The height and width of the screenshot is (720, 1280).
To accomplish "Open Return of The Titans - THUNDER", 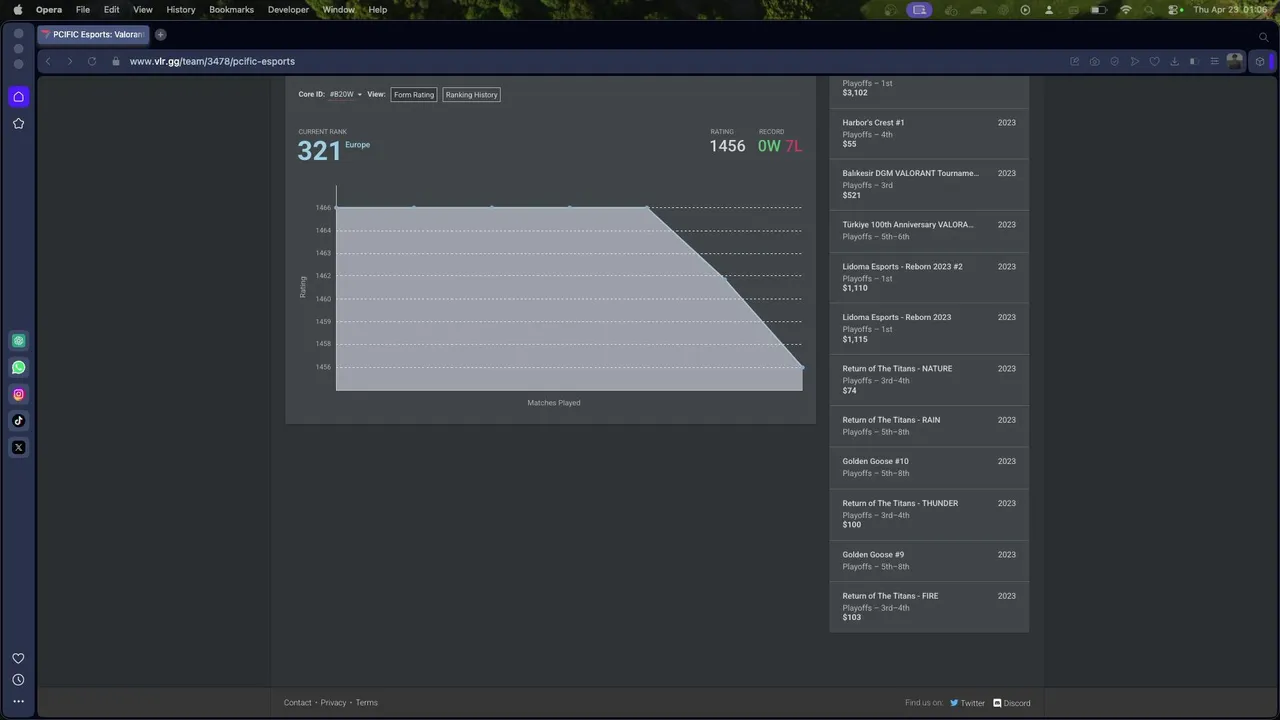I will coord(929,514).
